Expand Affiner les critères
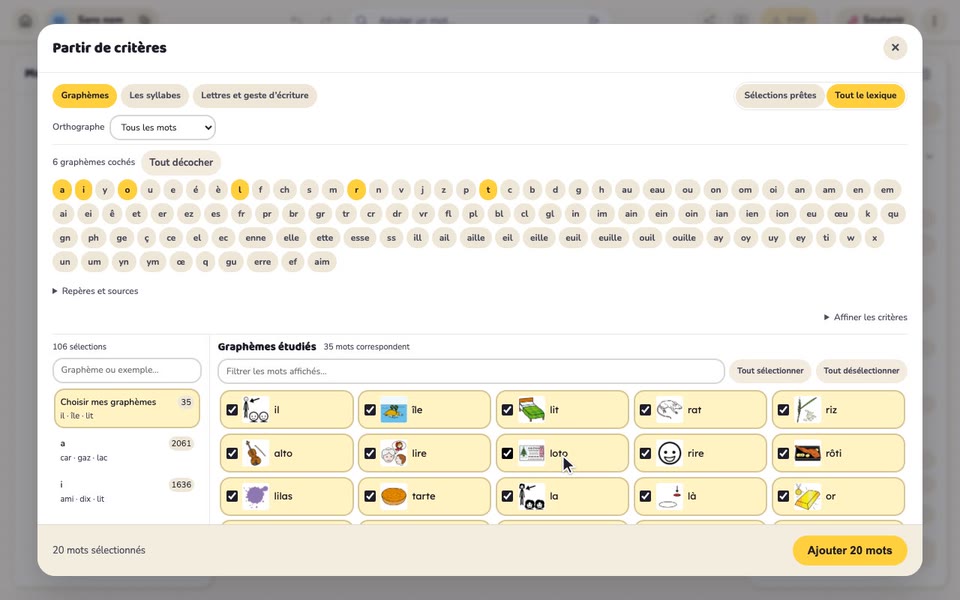Image resolution: width=960 pixels, height=600 pixels. [x=866, y=317]
